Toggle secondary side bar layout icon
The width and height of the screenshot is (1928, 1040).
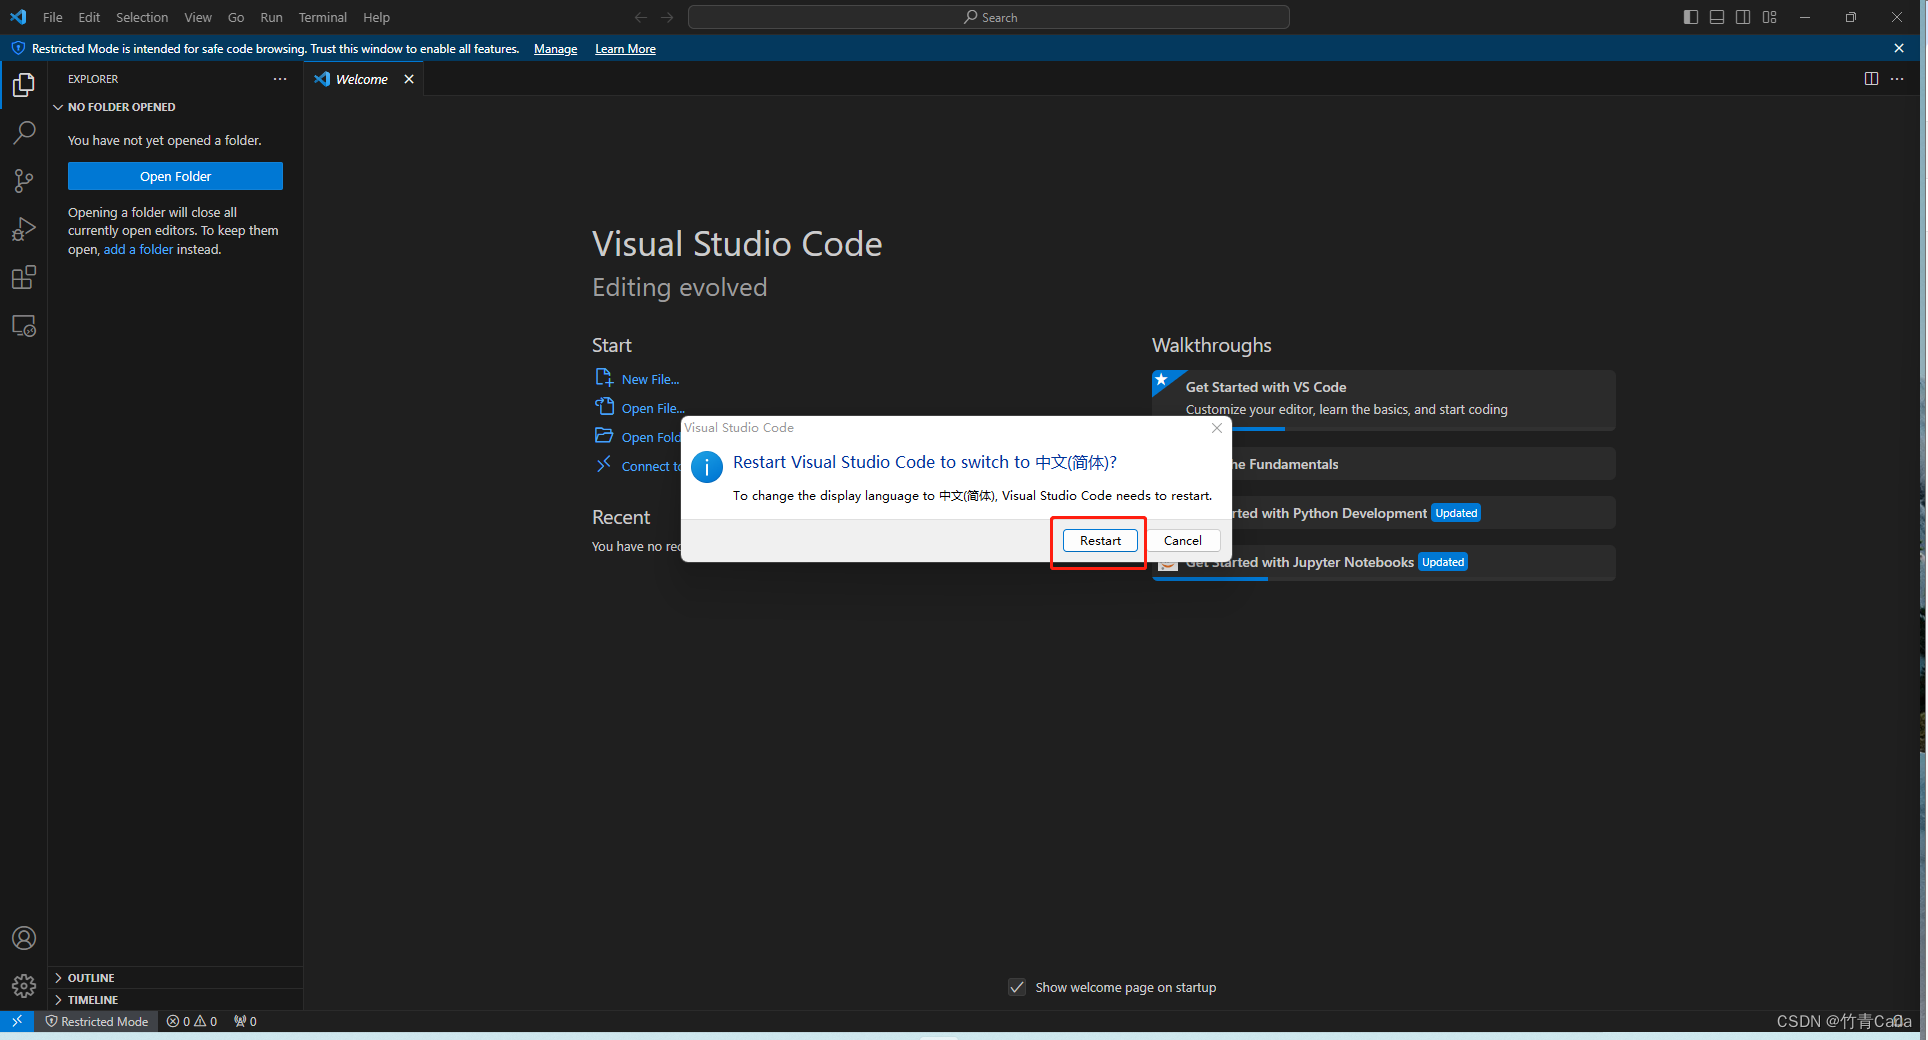point(1743,17)
